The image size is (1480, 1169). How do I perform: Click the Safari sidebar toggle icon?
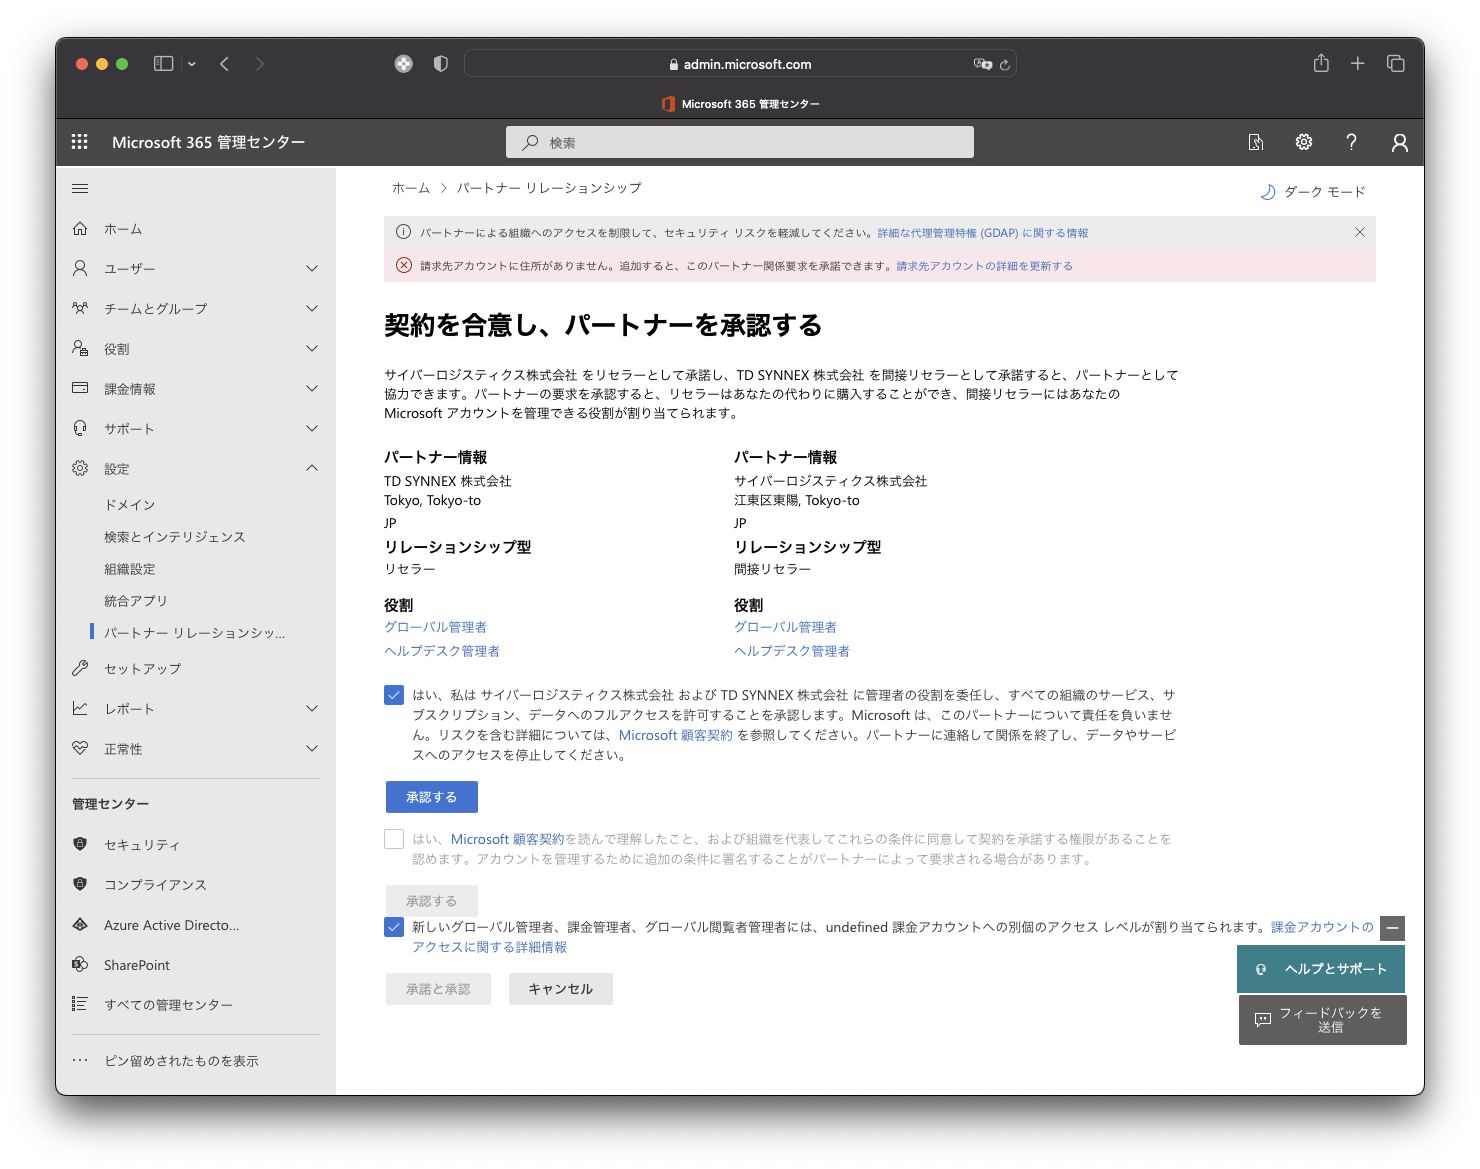coord(163,64)
